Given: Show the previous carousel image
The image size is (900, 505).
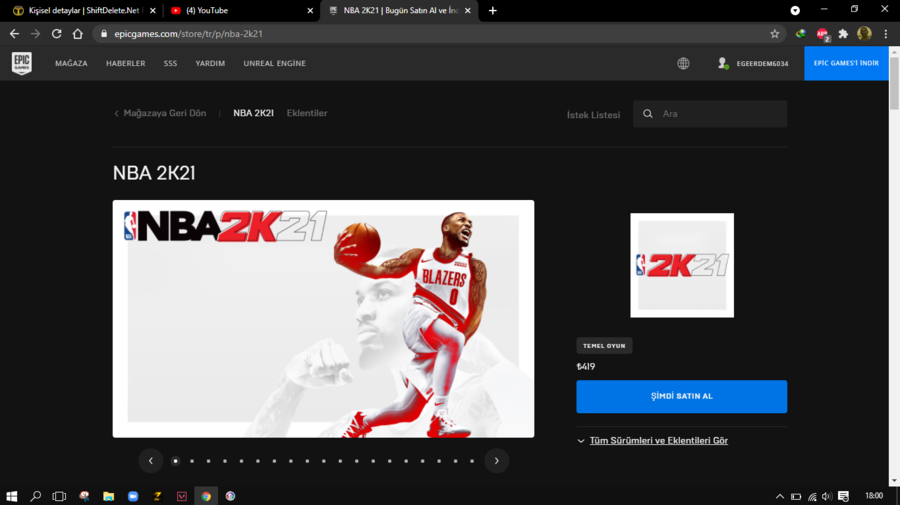Looking at the screenshot, I should 151,461.
